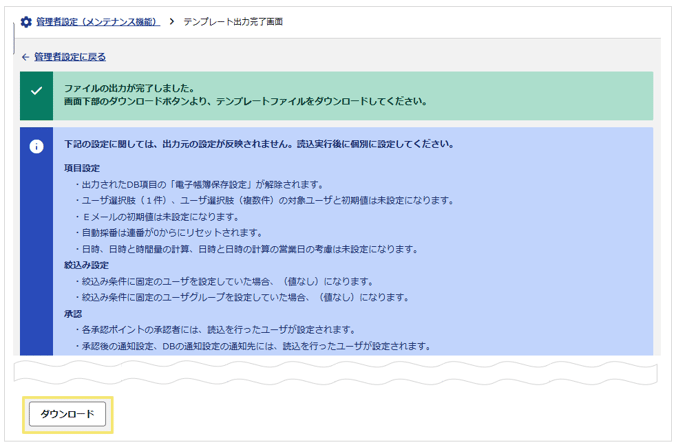Select the text ファイルの出力が完了しました。
The image size is (676, 447).
[130, 88]
